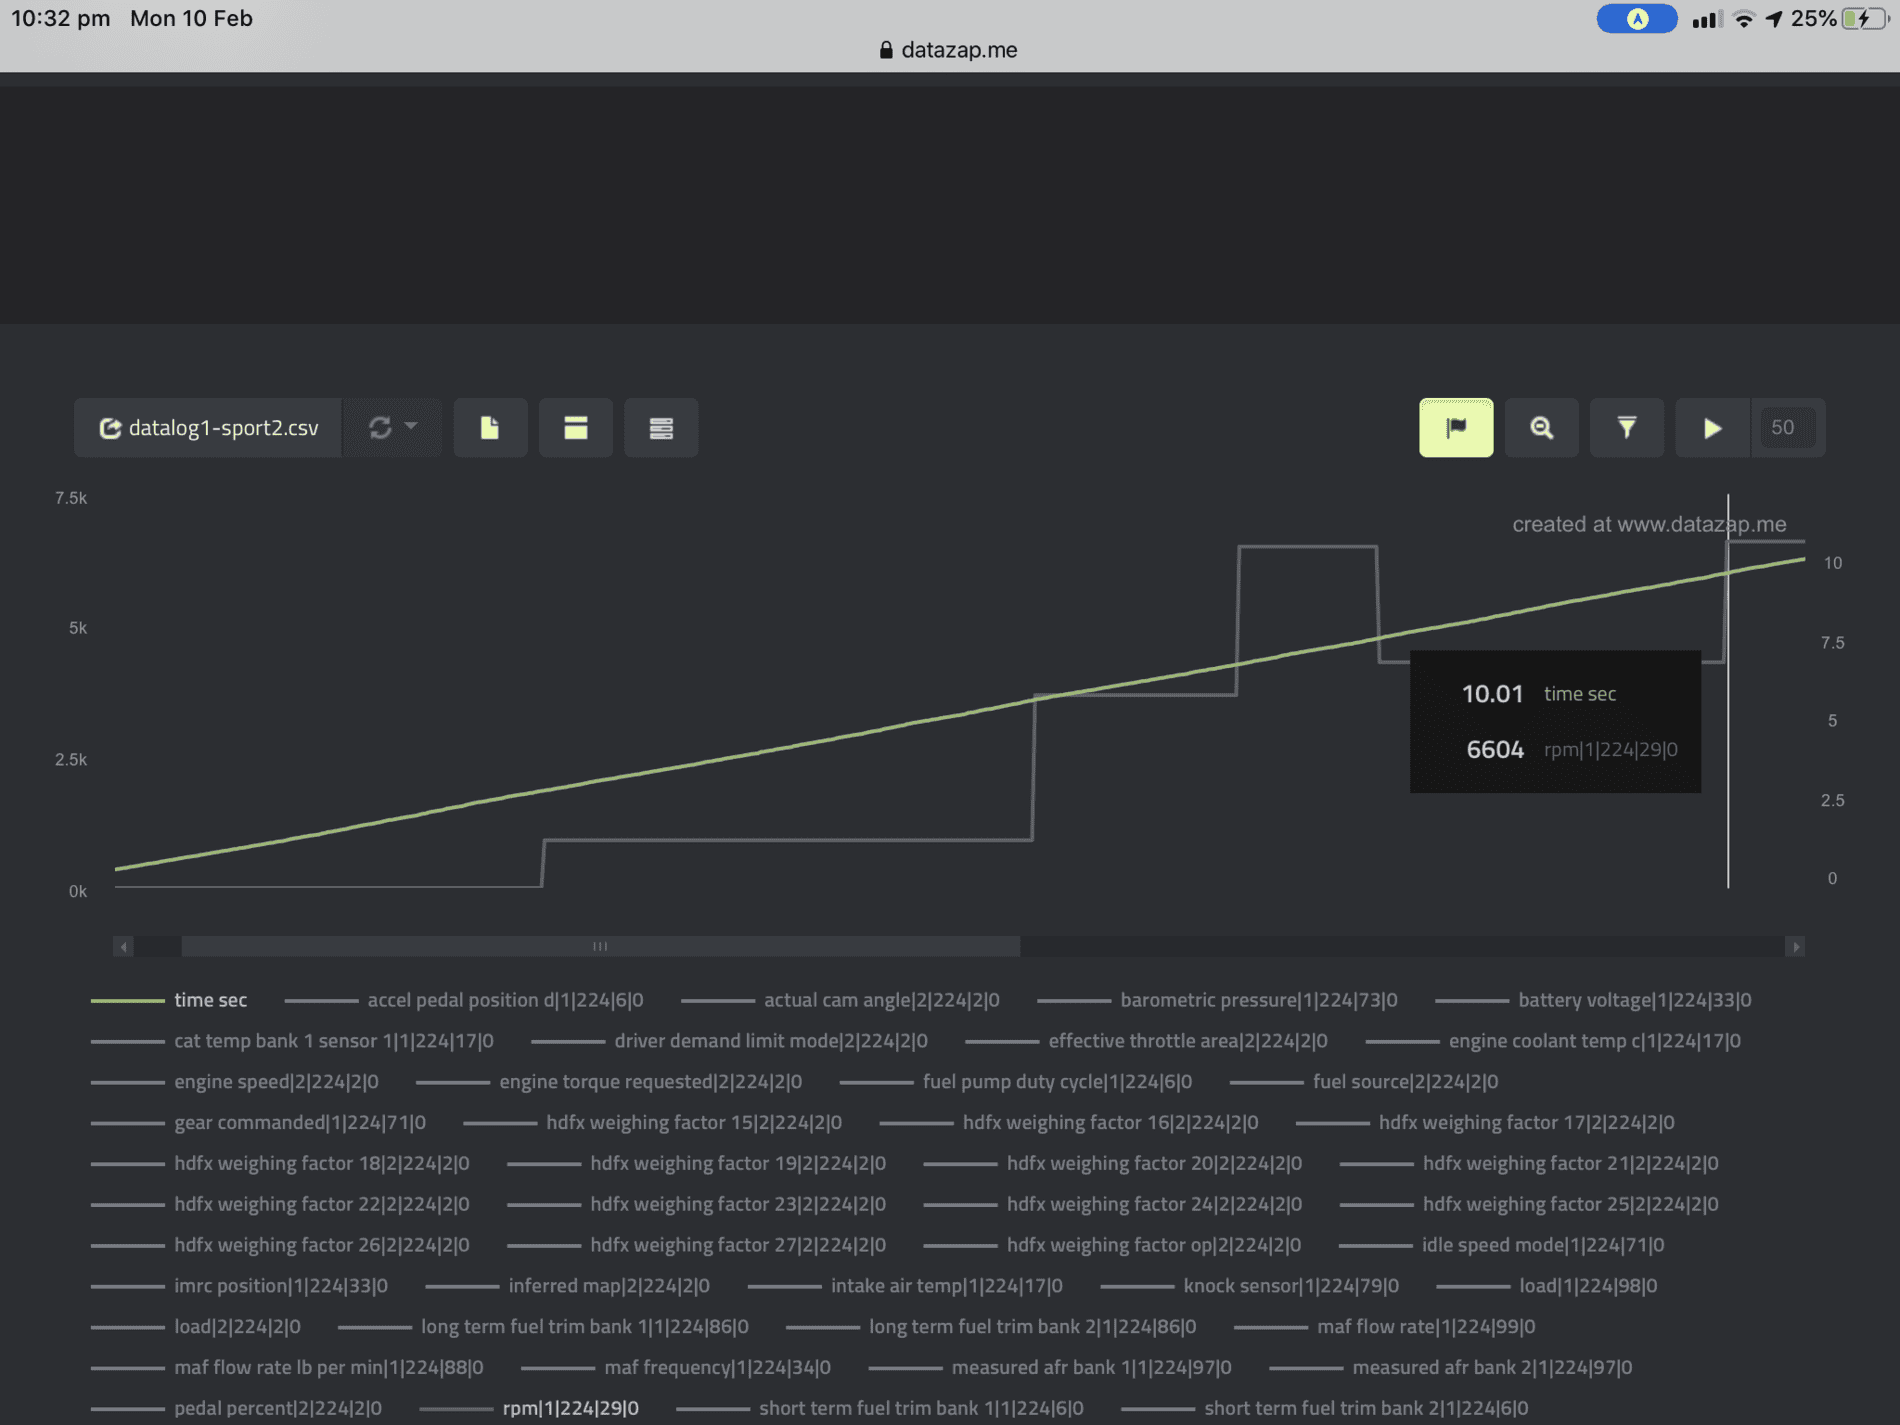The width and height of the screenshot is (1900, 1425).
Task: Click the playback speed field showing 50
Action: click(x=1788, y=428)
